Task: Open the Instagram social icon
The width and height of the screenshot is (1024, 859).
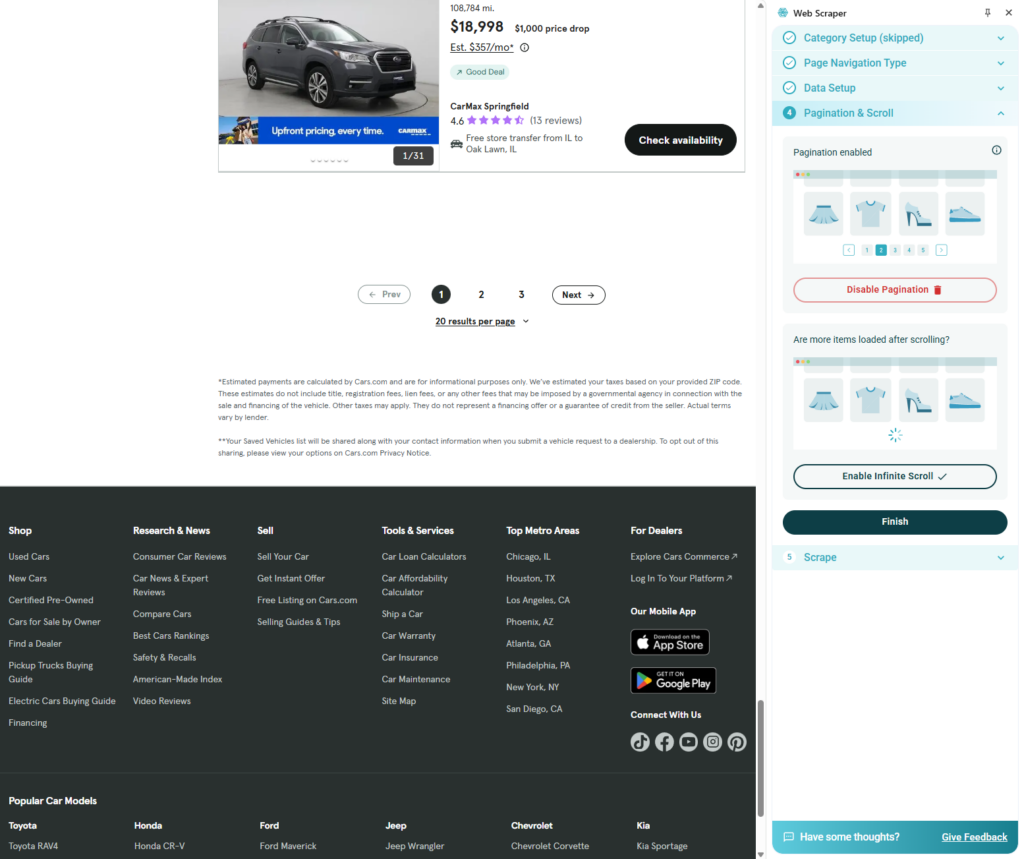Action: tap(712, 742)
